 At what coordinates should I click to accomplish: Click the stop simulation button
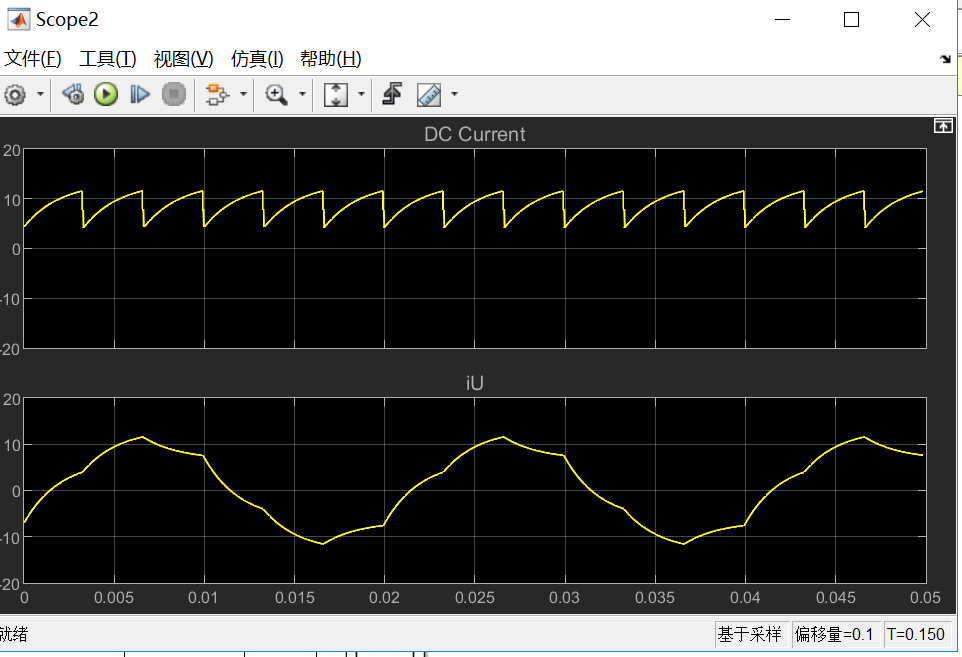pyautogui.click(x=174, y=94)
